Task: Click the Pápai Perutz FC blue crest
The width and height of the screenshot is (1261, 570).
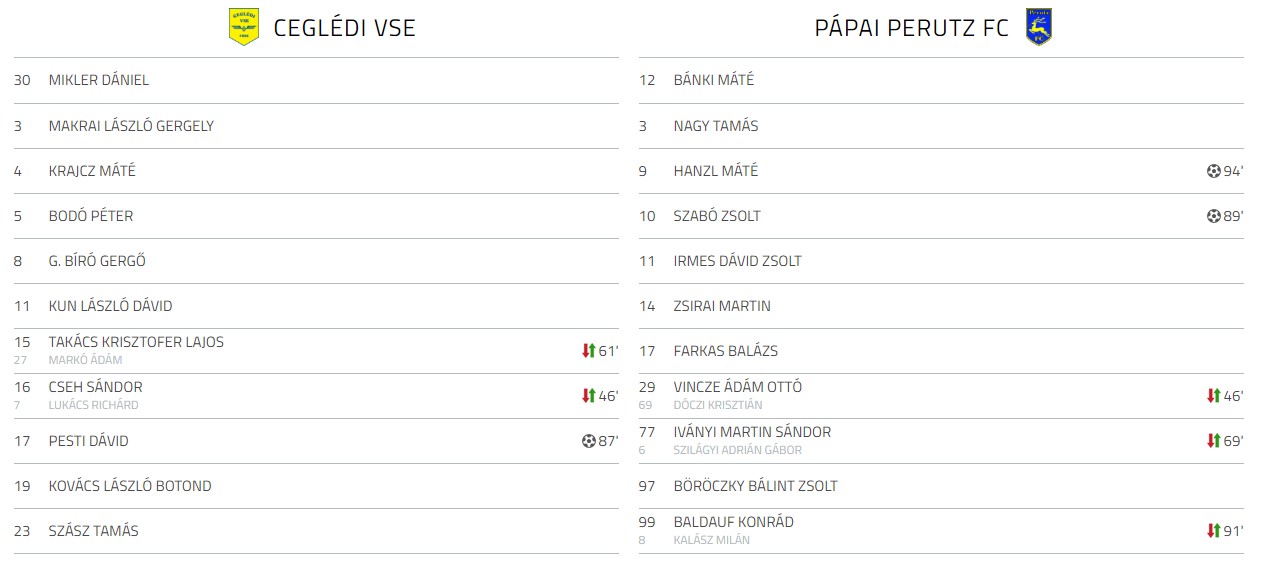Action: click(x=1039, y=27)
